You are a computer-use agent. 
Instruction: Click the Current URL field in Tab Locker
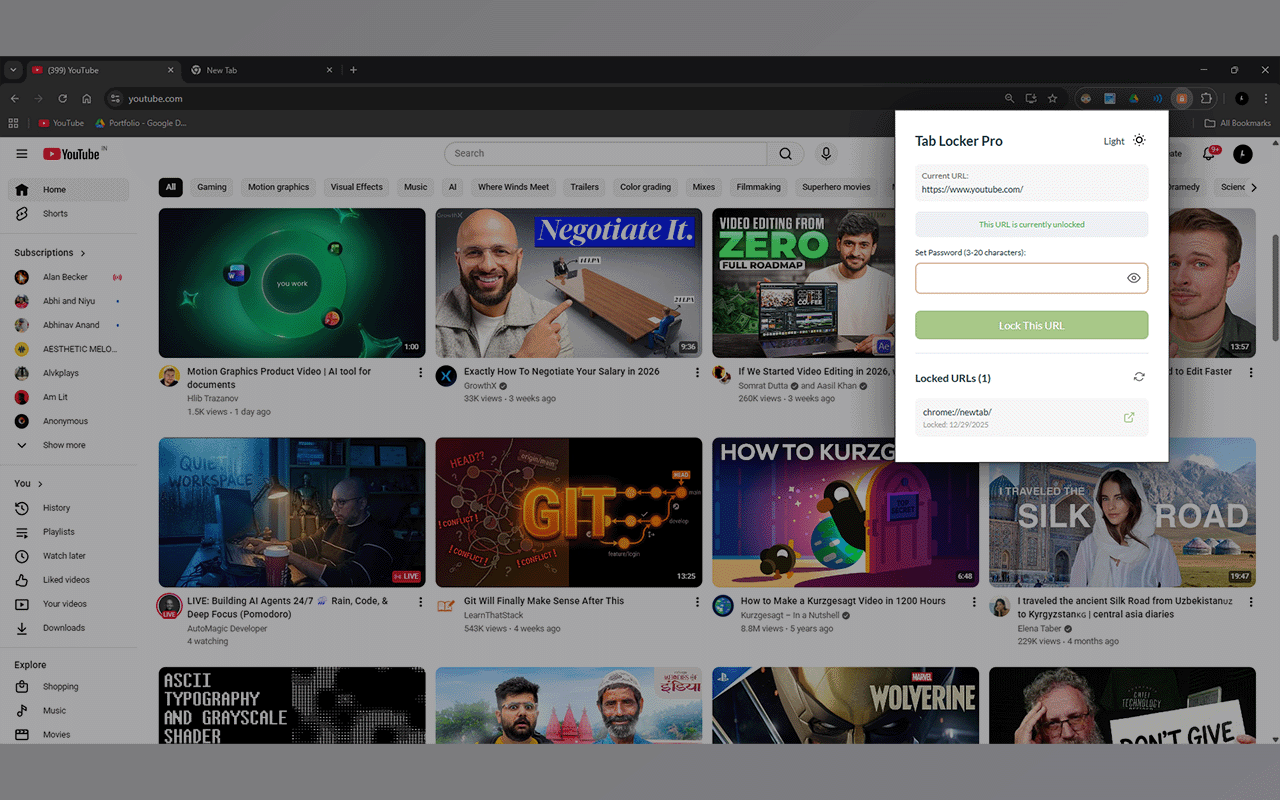(x=1031, y=183)
